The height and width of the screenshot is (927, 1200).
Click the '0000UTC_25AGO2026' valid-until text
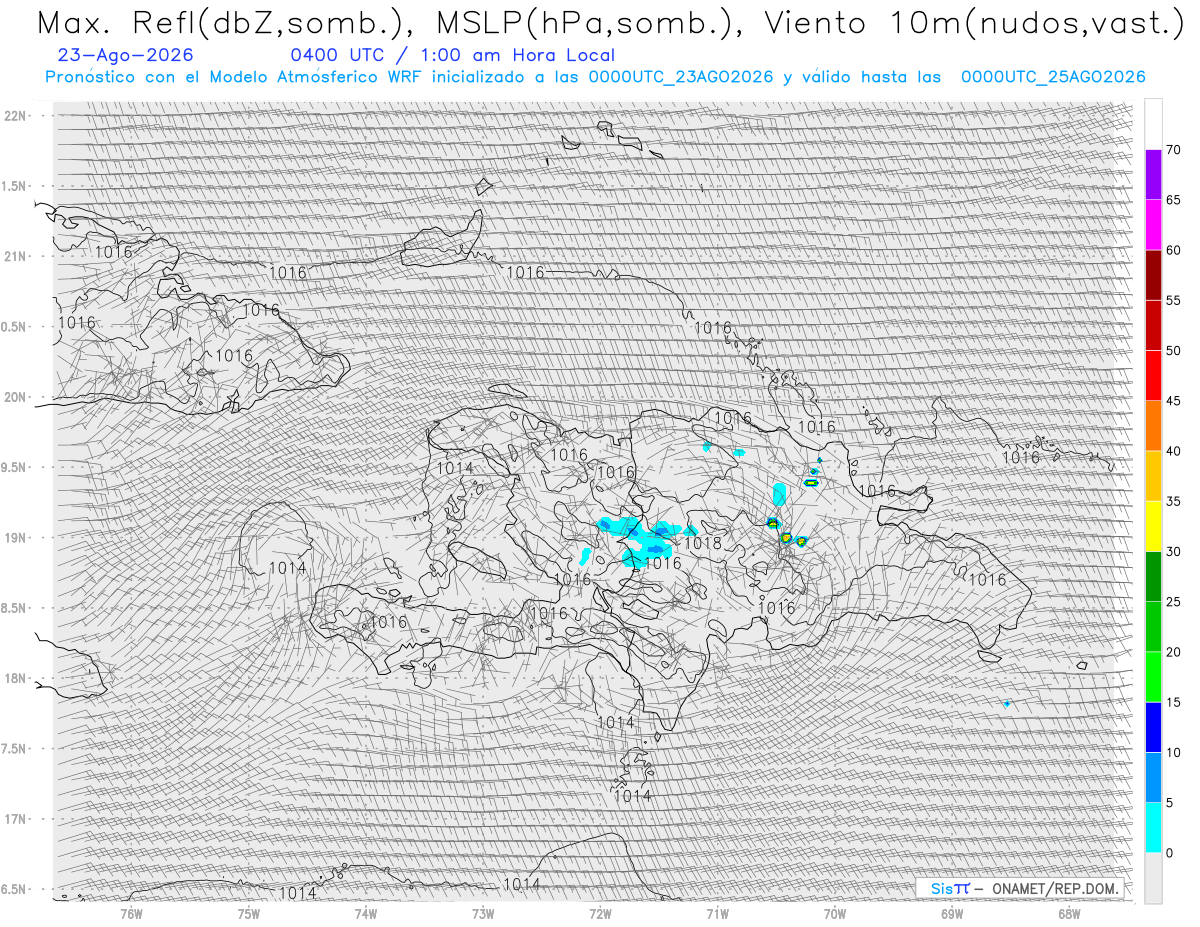(x=1053, y=77)
